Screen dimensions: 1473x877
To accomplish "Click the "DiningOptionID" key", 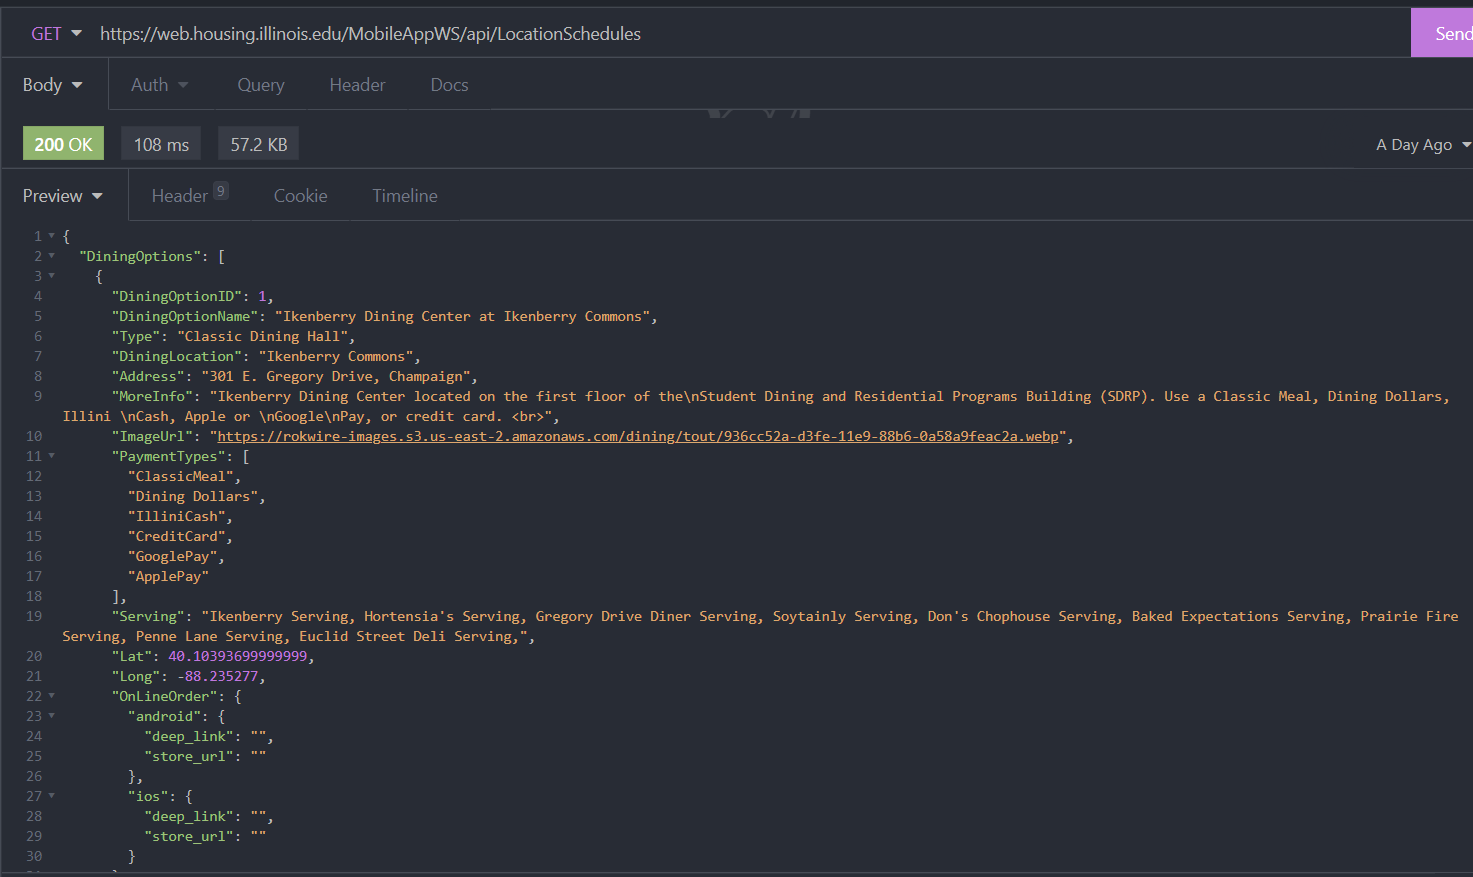I will (177, 296).
